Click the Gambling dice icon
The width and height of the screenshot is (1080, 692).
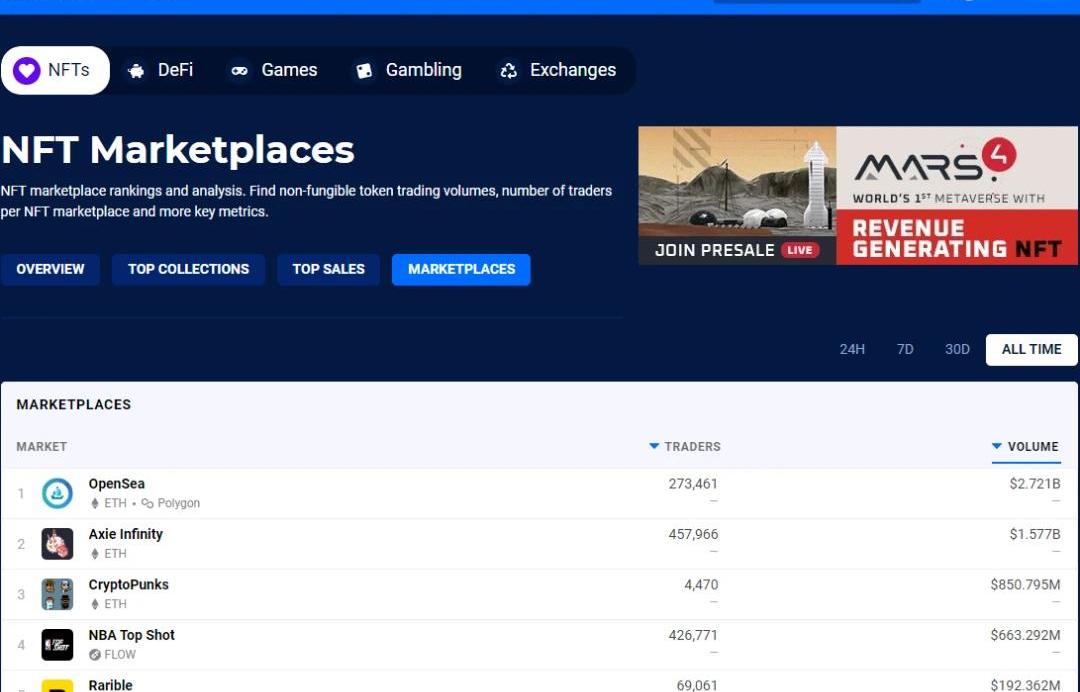click(x=364, y=71)
